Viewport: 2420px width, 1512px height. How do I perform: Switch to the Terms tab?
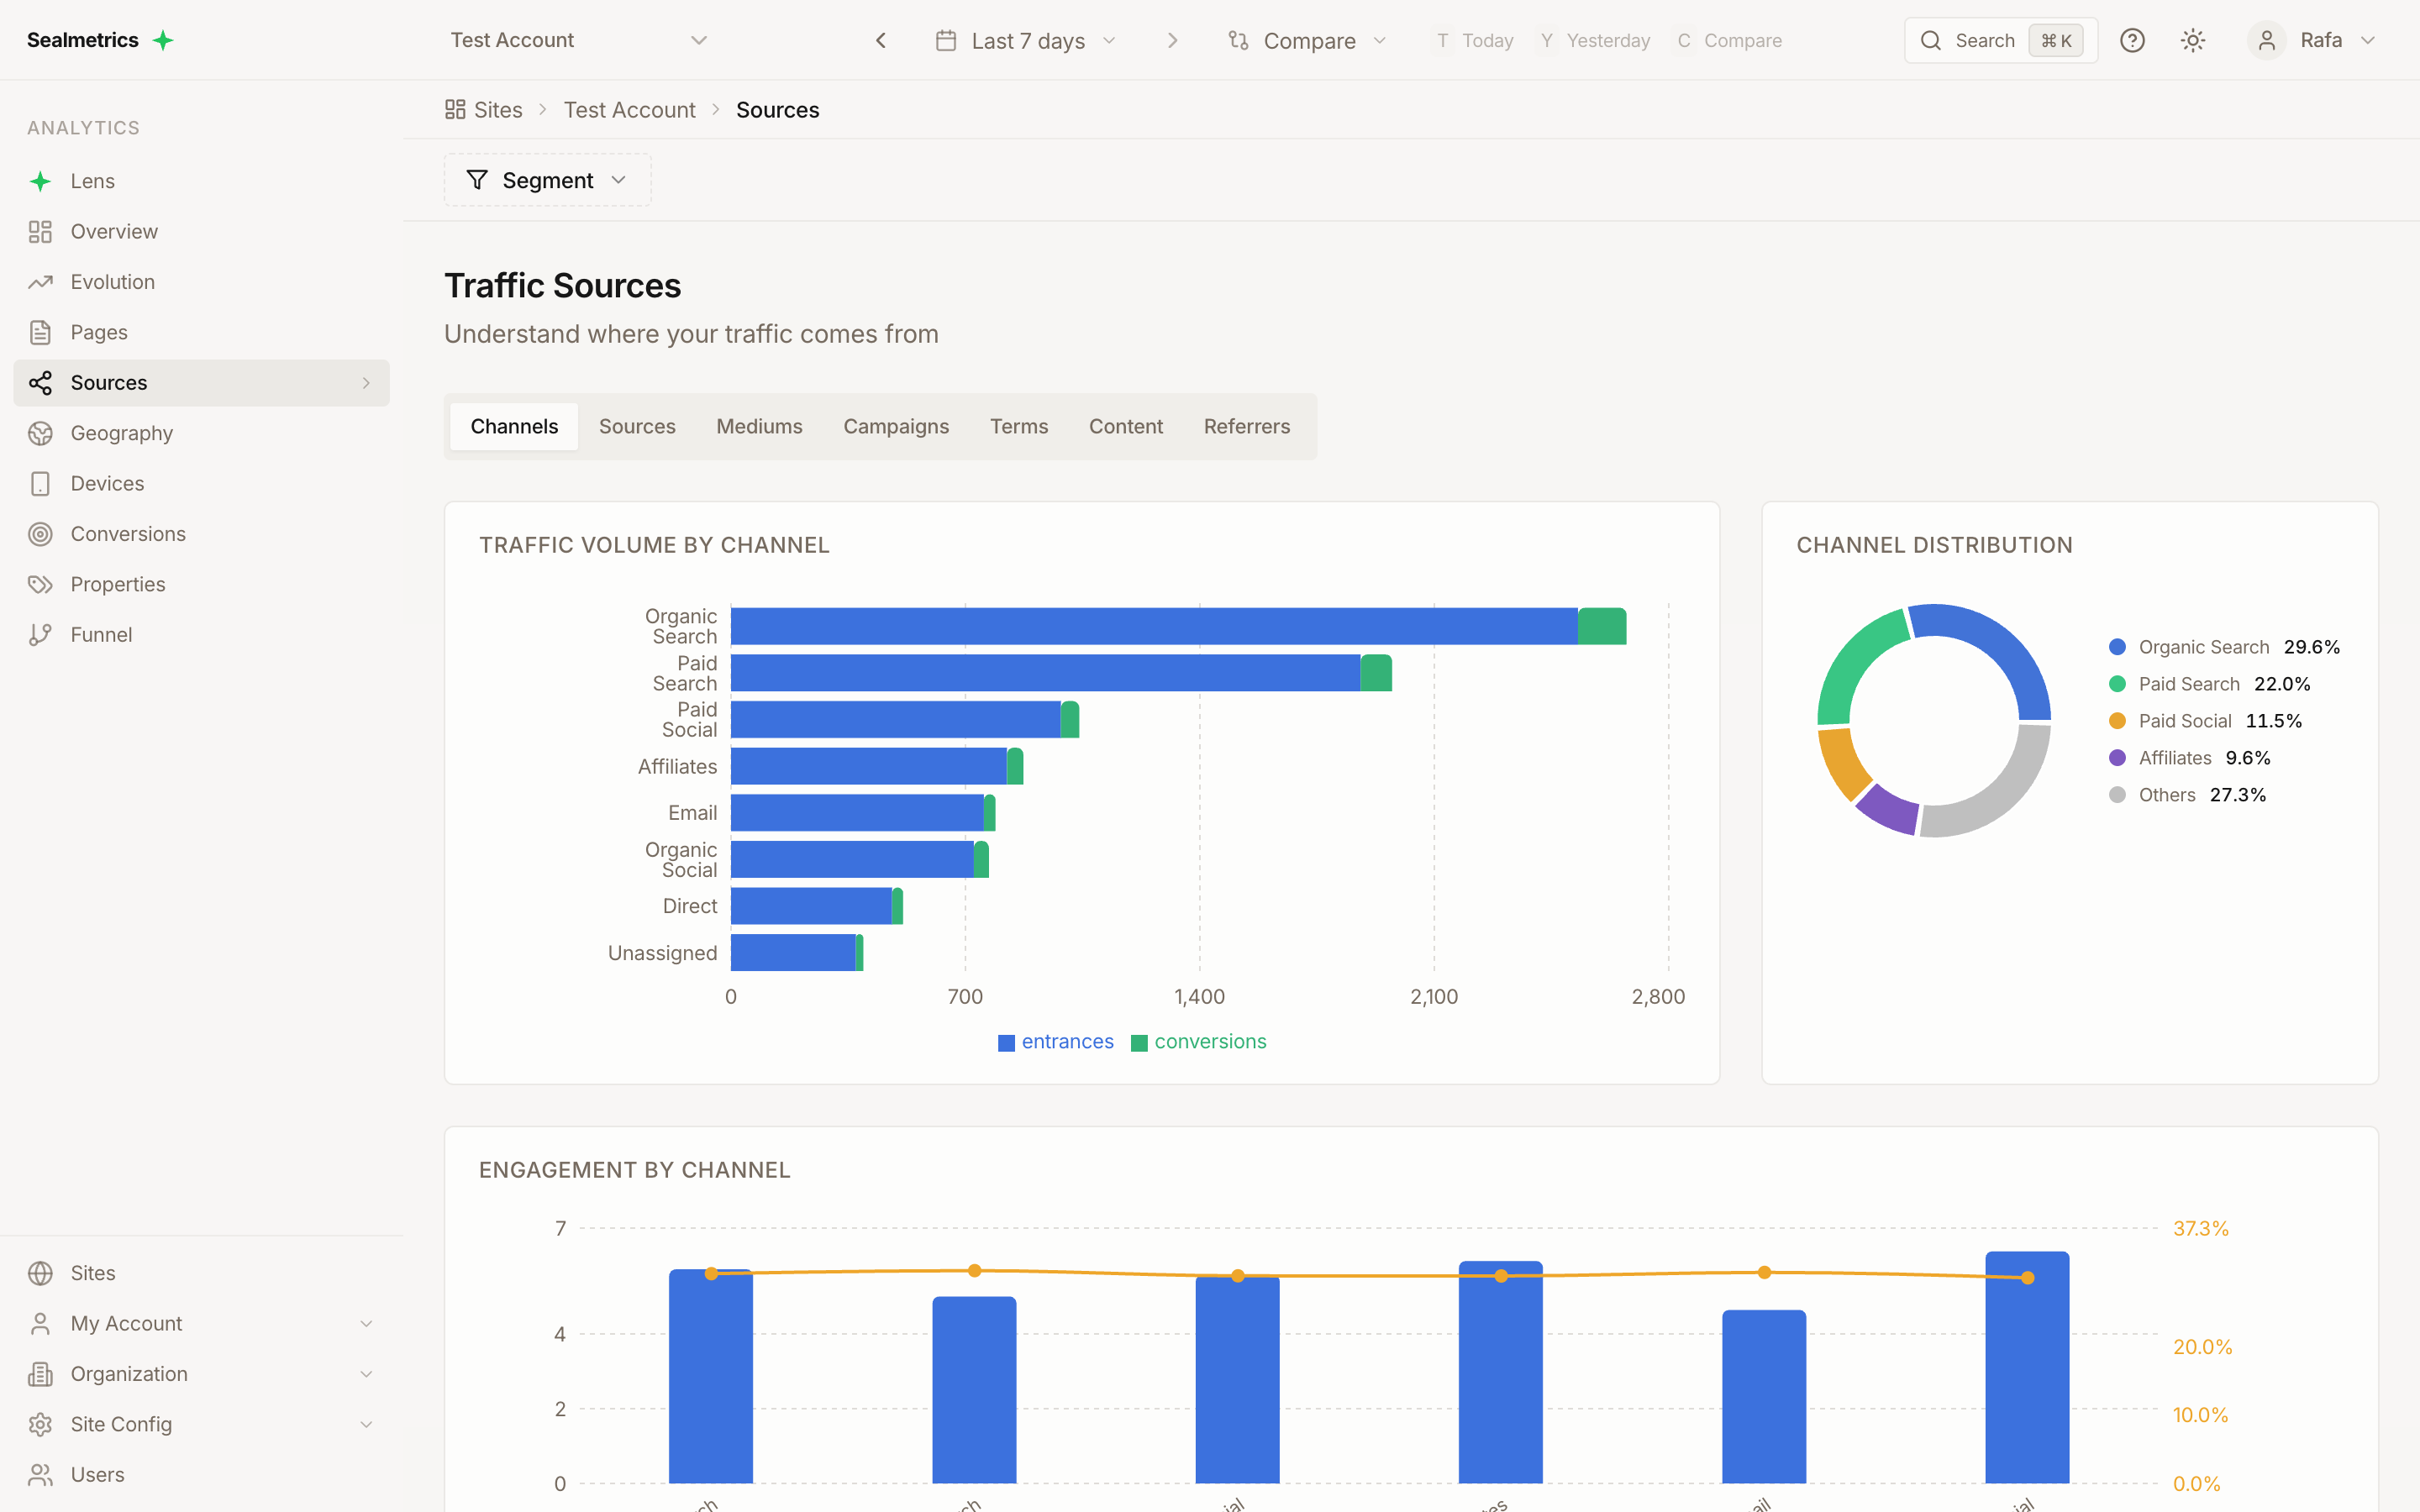point(1019,427)
